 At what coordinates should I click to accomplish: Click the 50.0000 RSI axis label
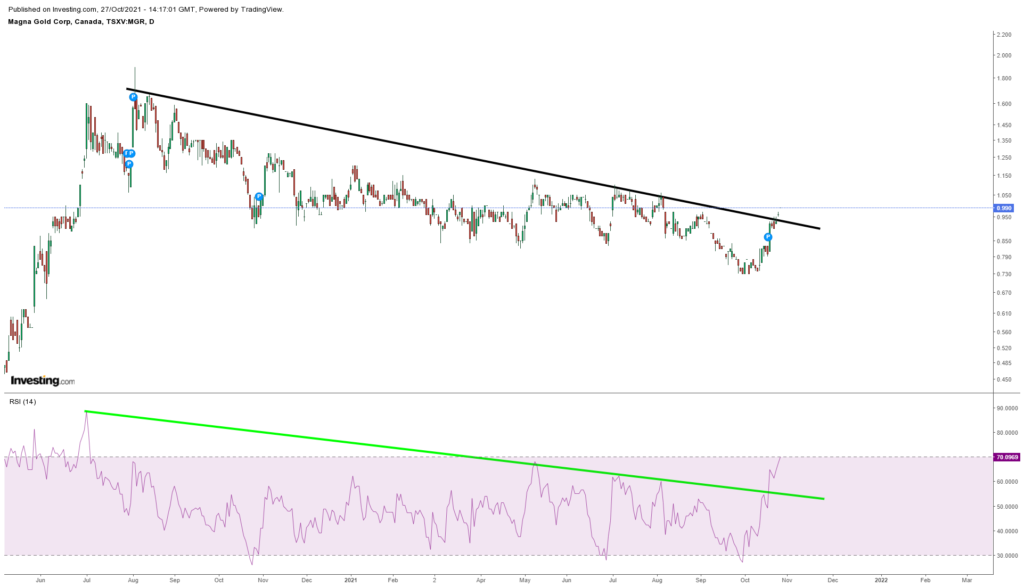point(1007,507)
